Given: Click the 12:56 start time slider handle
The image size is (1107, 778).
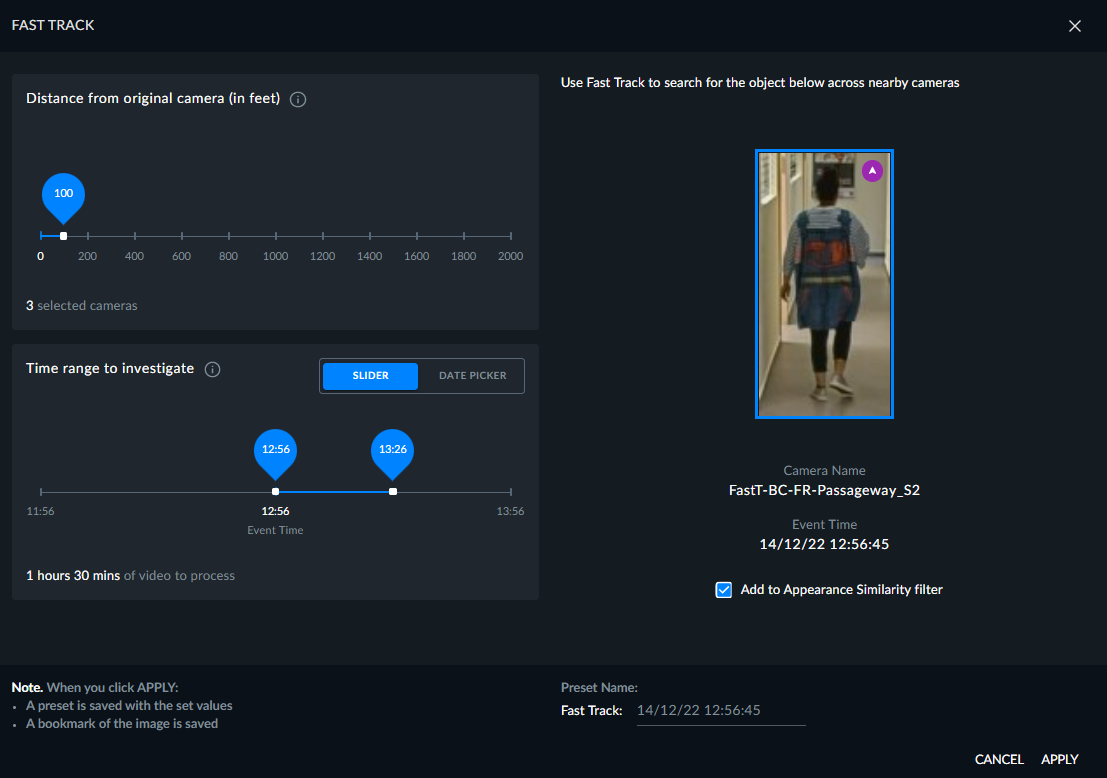Looking at the screenshot, I should pos(275,491).
